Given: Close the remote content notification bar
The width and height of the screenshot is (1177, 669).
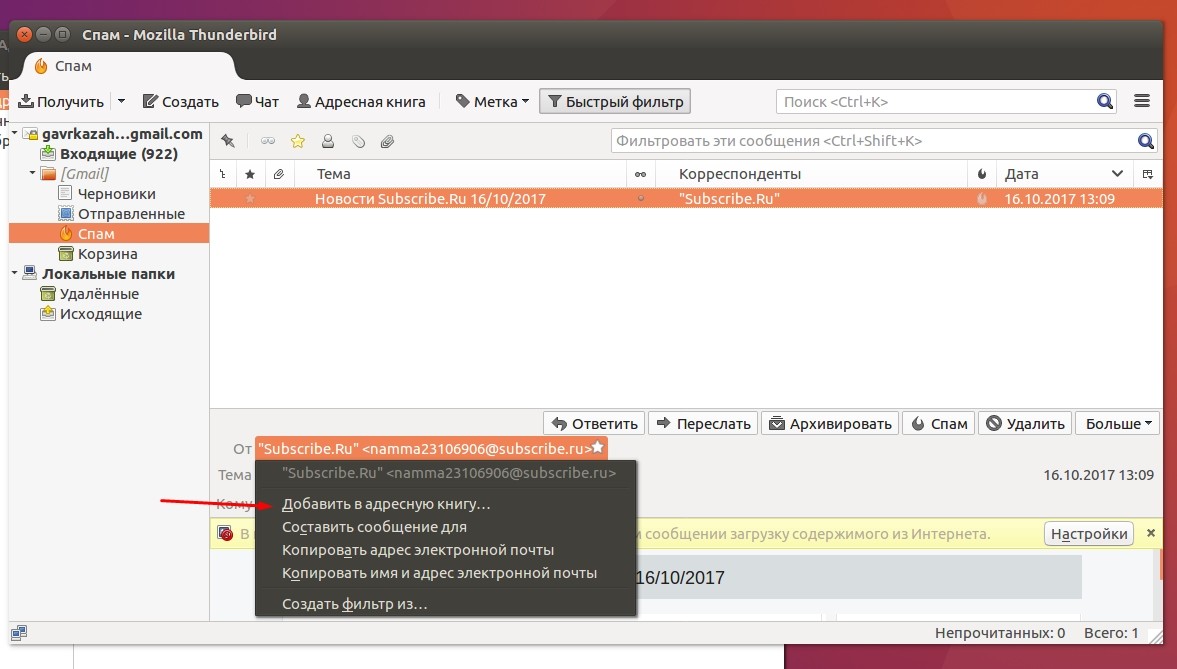Looking at the screenshot, I should [1151, 533].
